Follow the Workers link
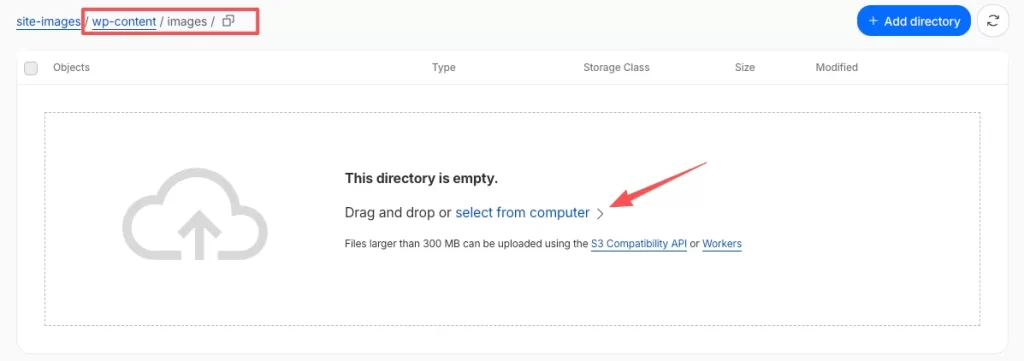 (722, 244)
